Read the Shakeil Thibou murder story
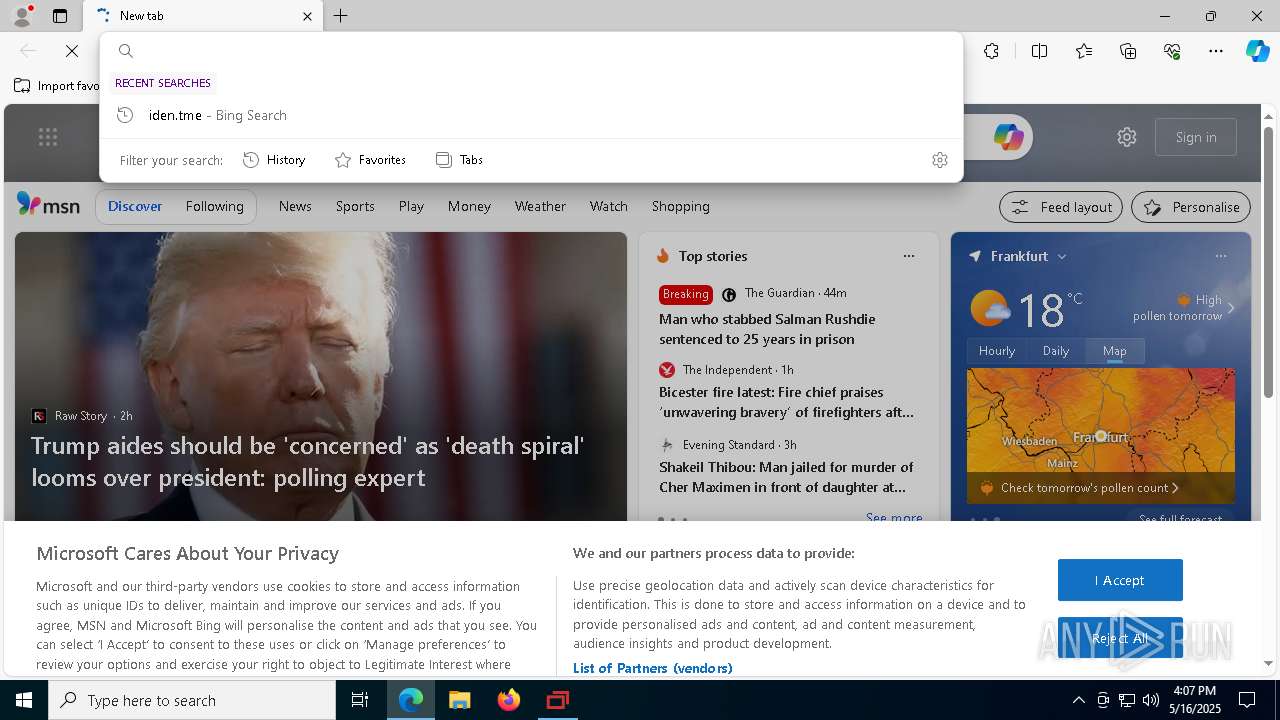 786,477
